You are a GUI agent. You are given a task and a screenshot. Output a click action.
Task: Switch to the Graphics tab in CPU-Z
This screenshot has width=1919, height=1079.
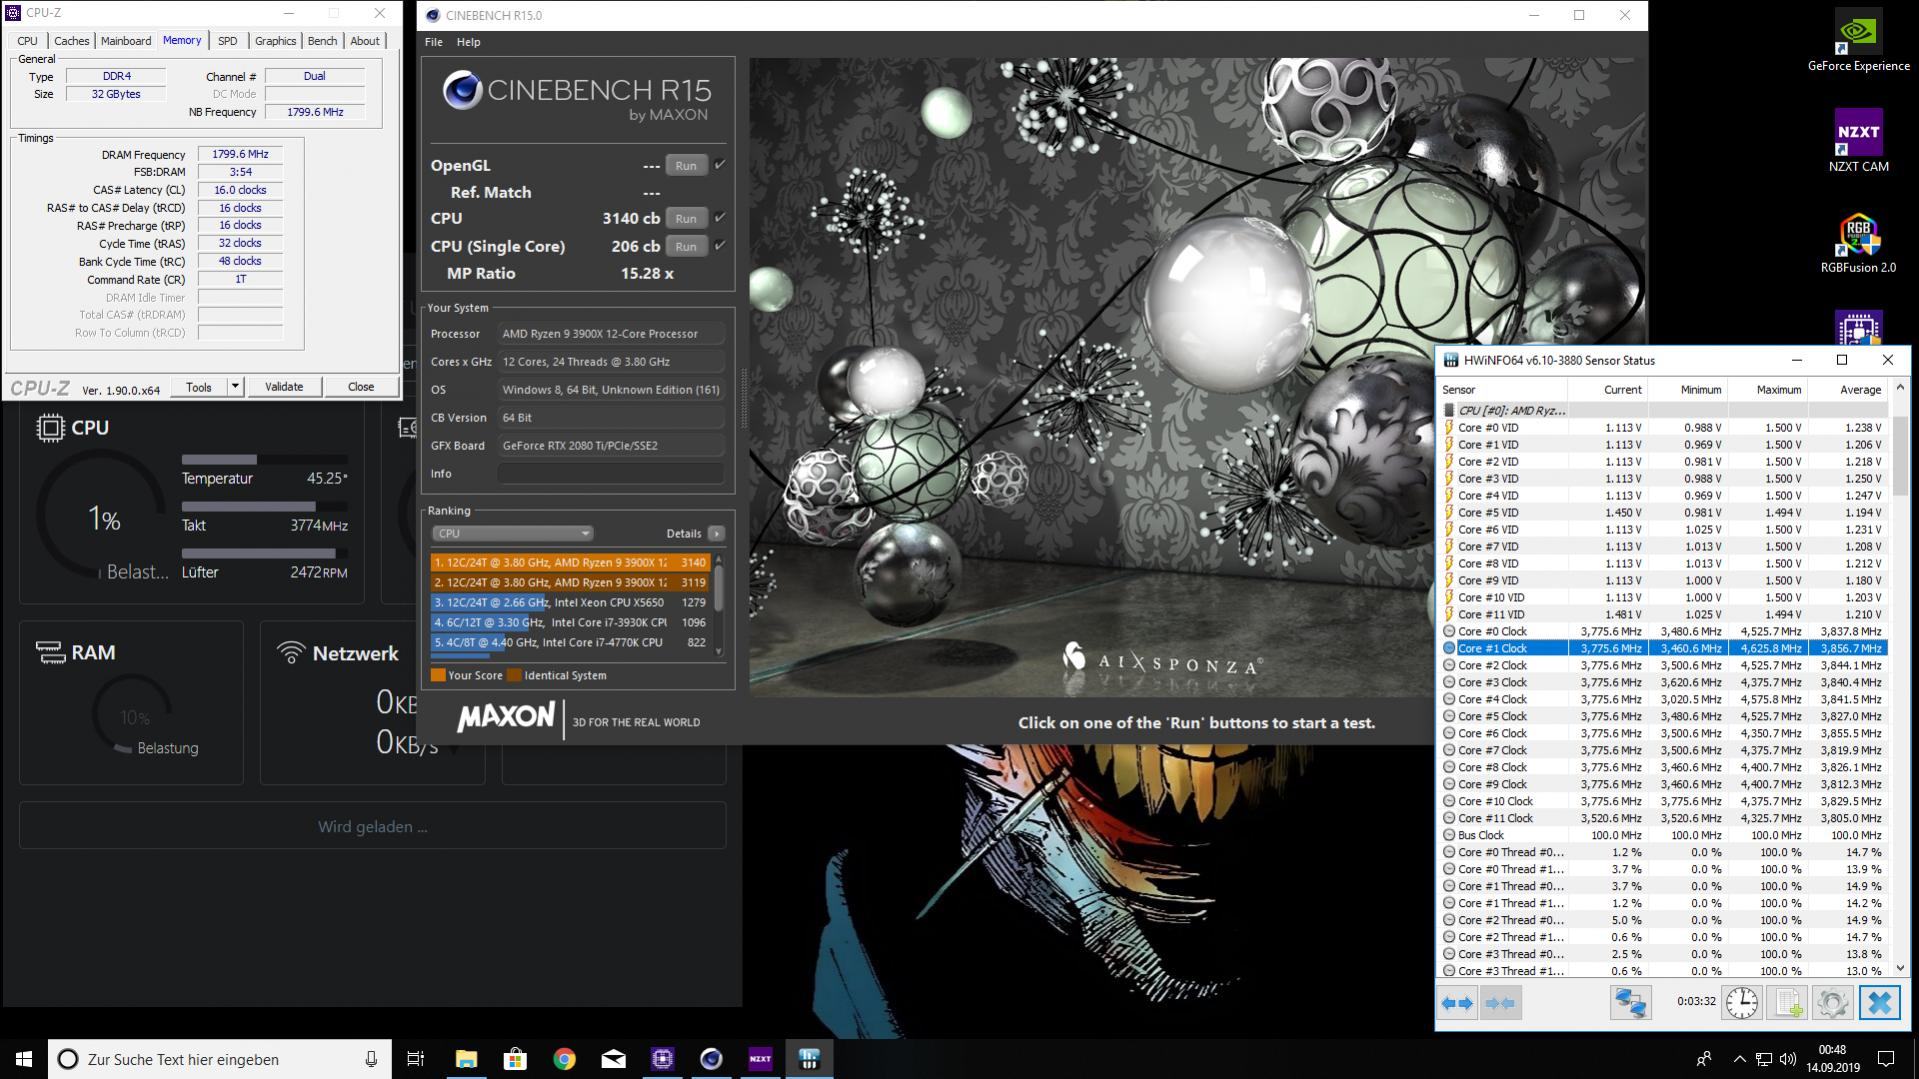(275, 41)
